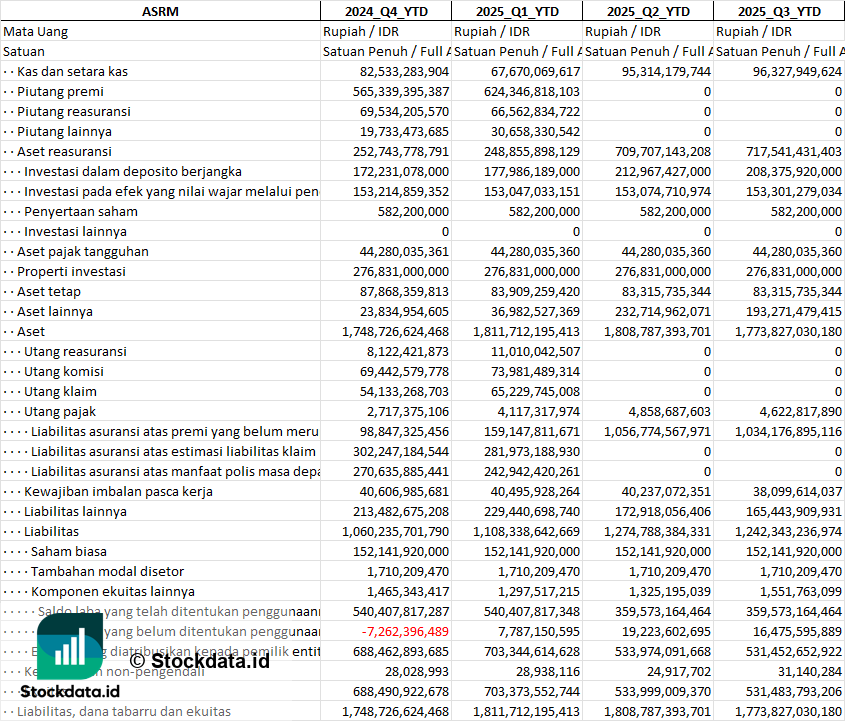The width and height of the screenshot is (845, 721).
Task: Select the Kas dan setara kas row label
Action: point(72,71)
